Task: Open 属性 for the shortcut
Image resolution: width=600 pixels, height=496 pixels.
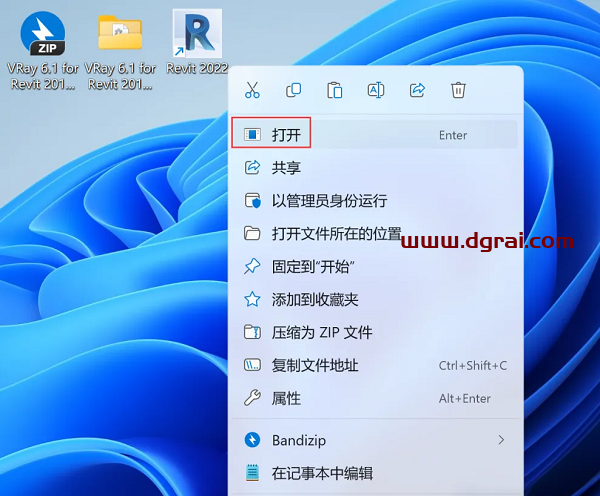Action: (286, 398)
